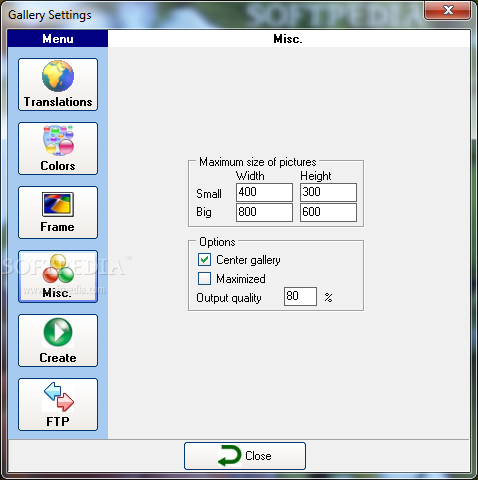Click the Options group label

(217, 242)
